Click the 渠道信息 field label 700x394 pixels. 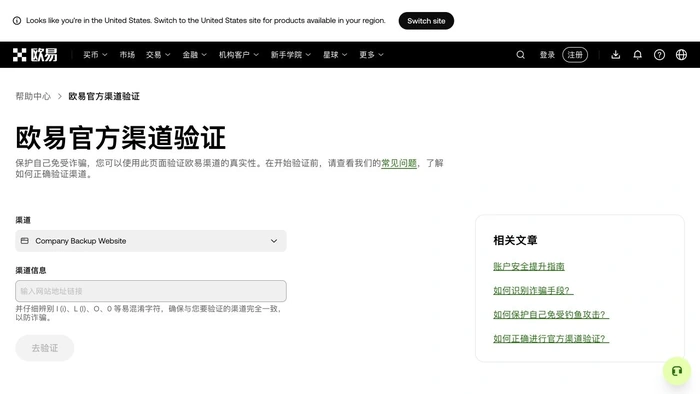[x=31, y=270]
